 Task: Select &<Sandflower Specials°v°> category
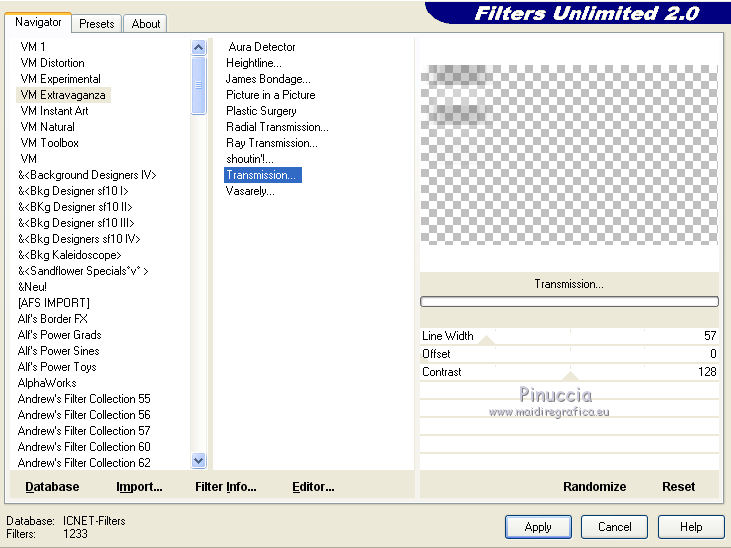click(x=83, y=271)
